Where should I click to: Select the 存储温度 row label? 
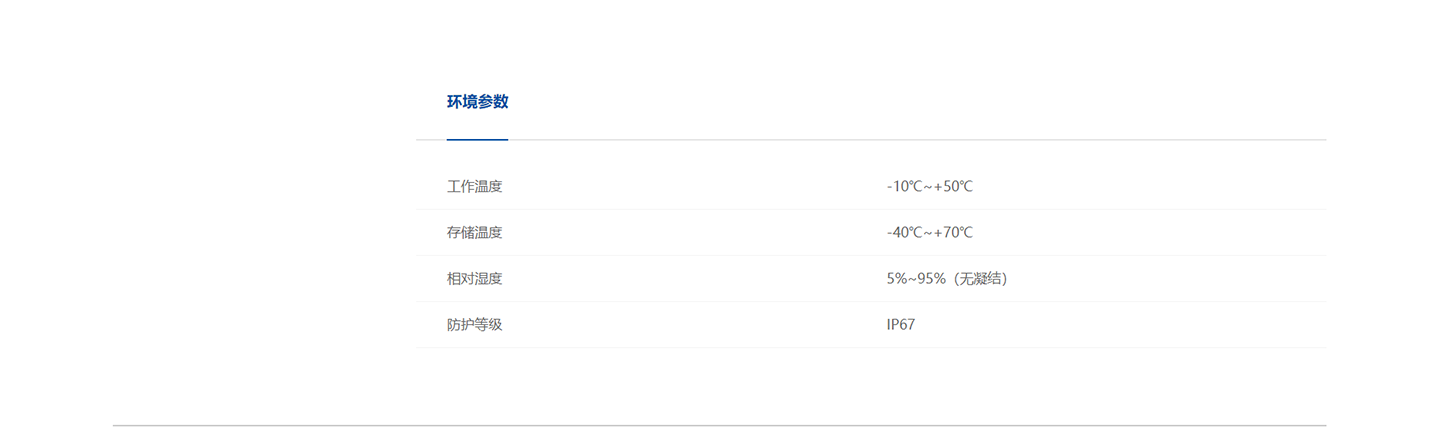(x=474, y=232)
